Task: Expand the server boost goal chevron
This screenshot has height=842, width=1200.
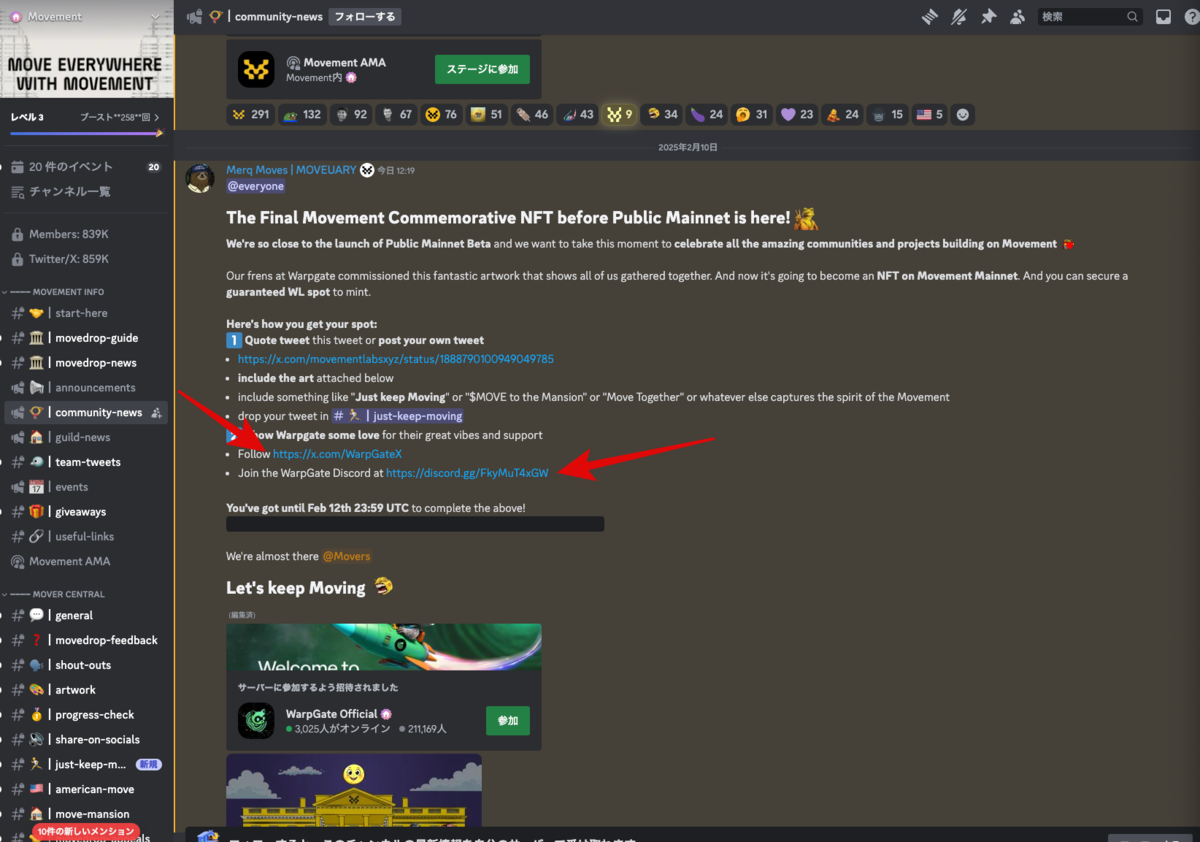Action: (157, 117)
